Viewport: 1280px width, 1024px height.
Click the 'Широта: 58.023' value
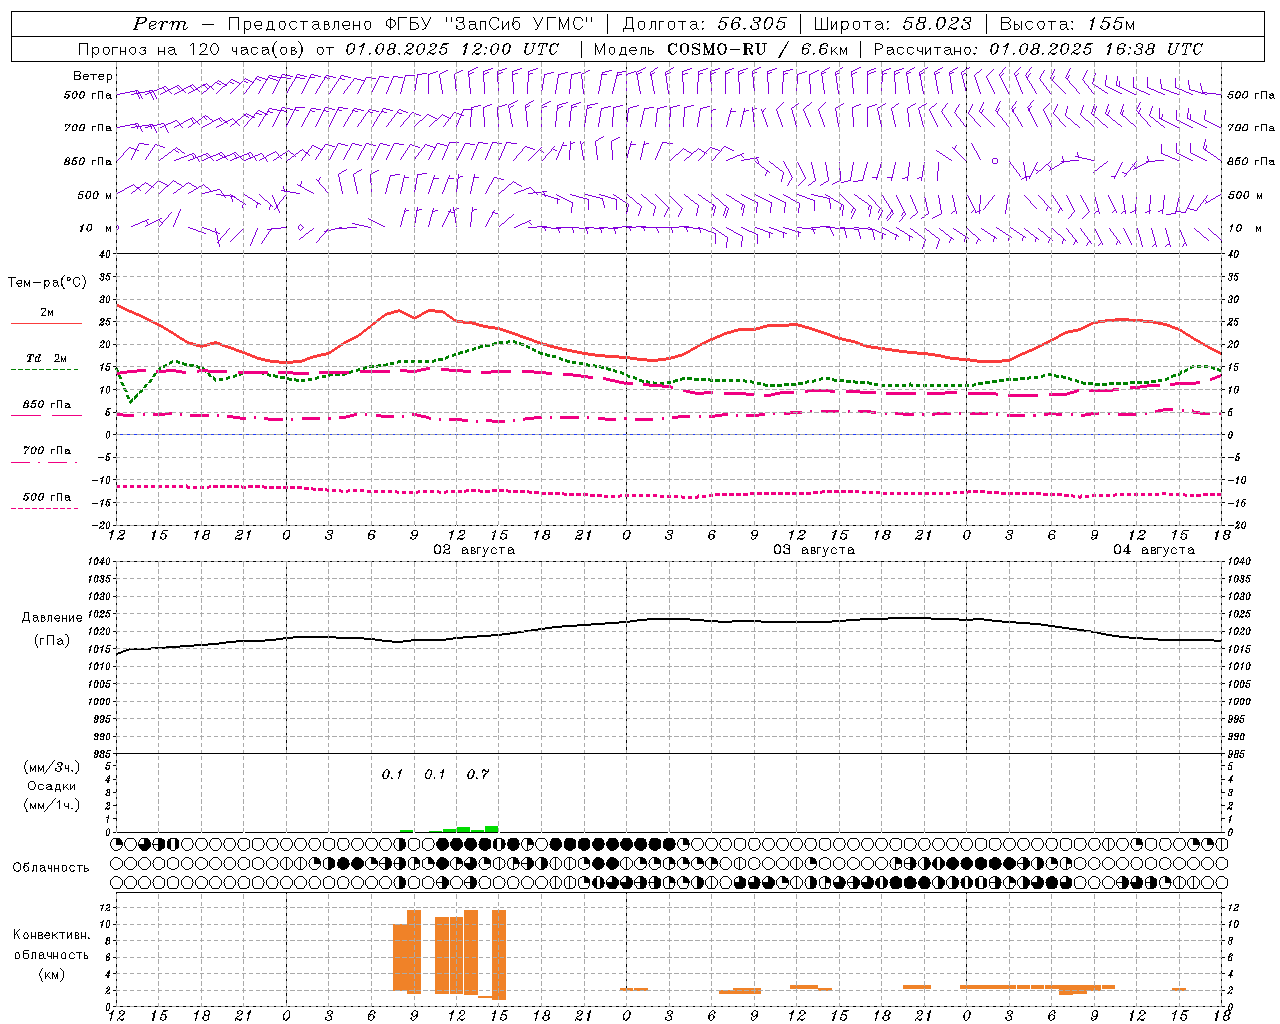click(892, 24)
